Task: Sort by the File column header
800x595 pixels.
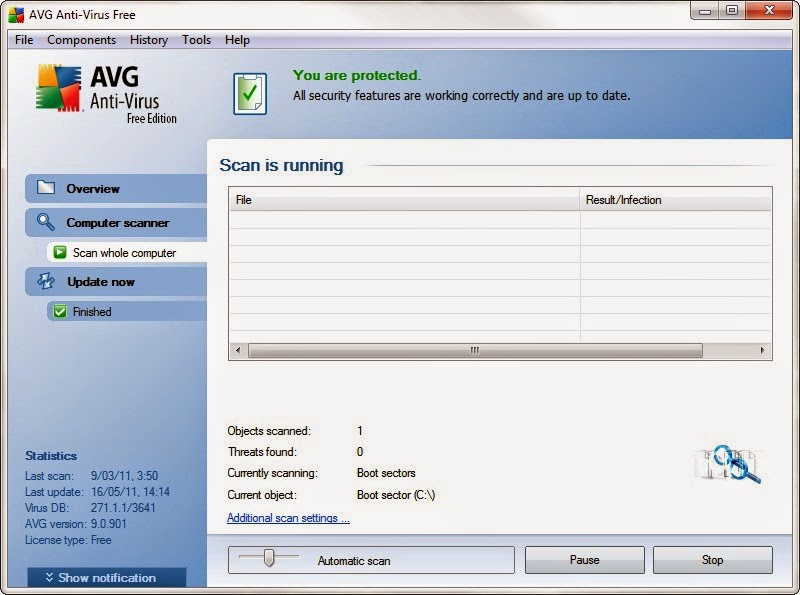Action: pyautogui.click(x=404, y=200)
